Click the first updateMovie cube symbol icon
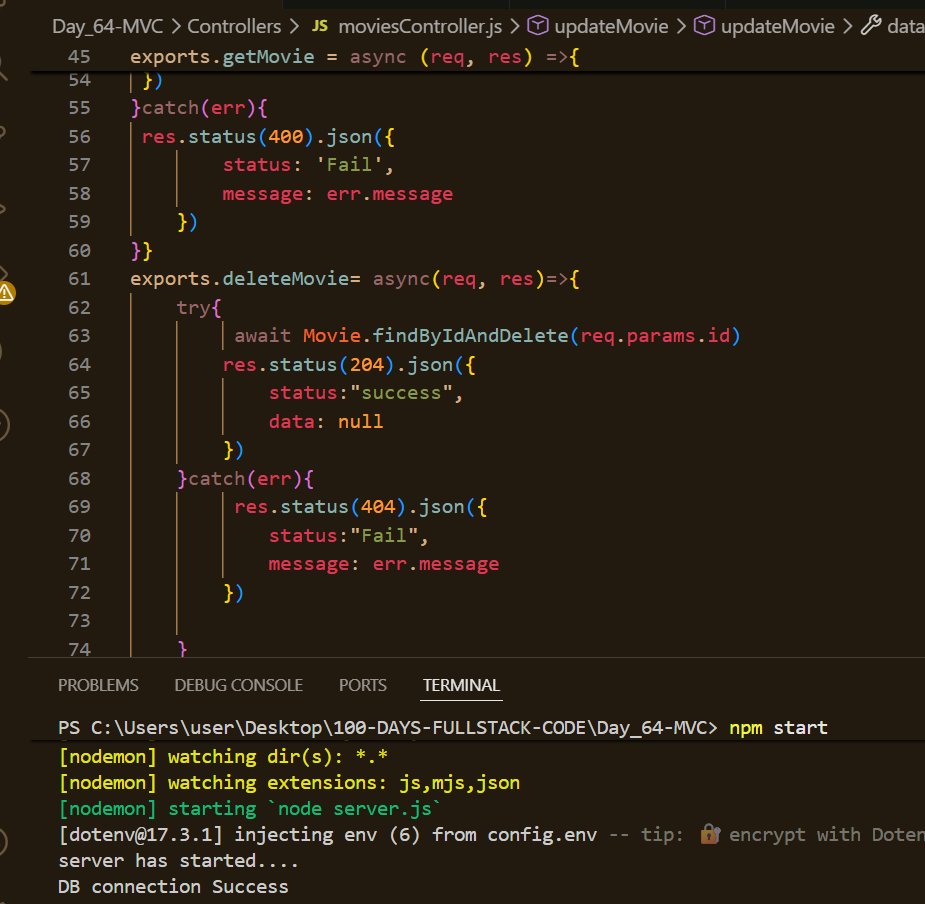Screen dimensions: 925x904 537,26
